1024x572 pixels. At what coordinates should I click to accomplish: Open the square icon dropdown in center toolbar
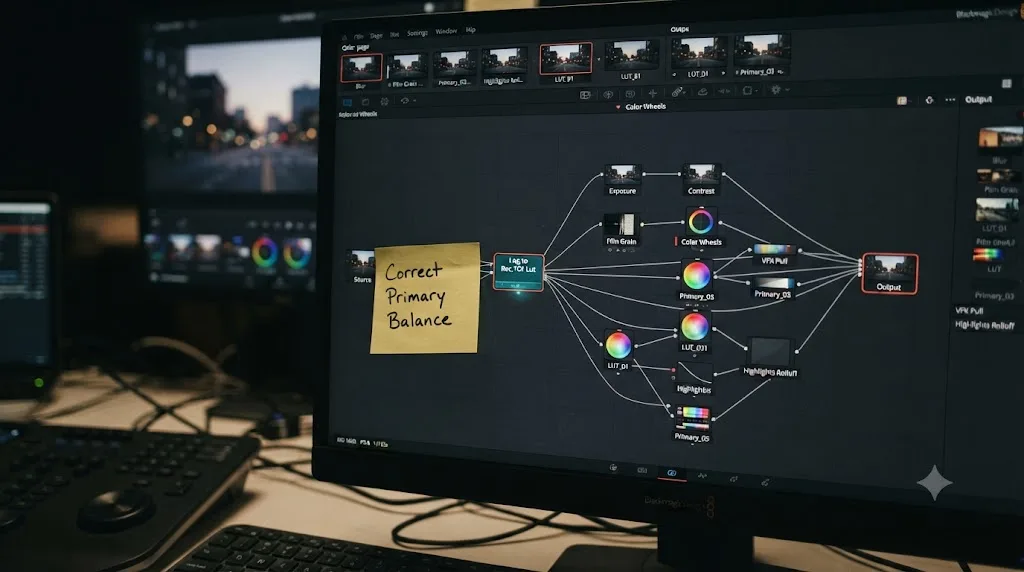click(x=749, y=91)
